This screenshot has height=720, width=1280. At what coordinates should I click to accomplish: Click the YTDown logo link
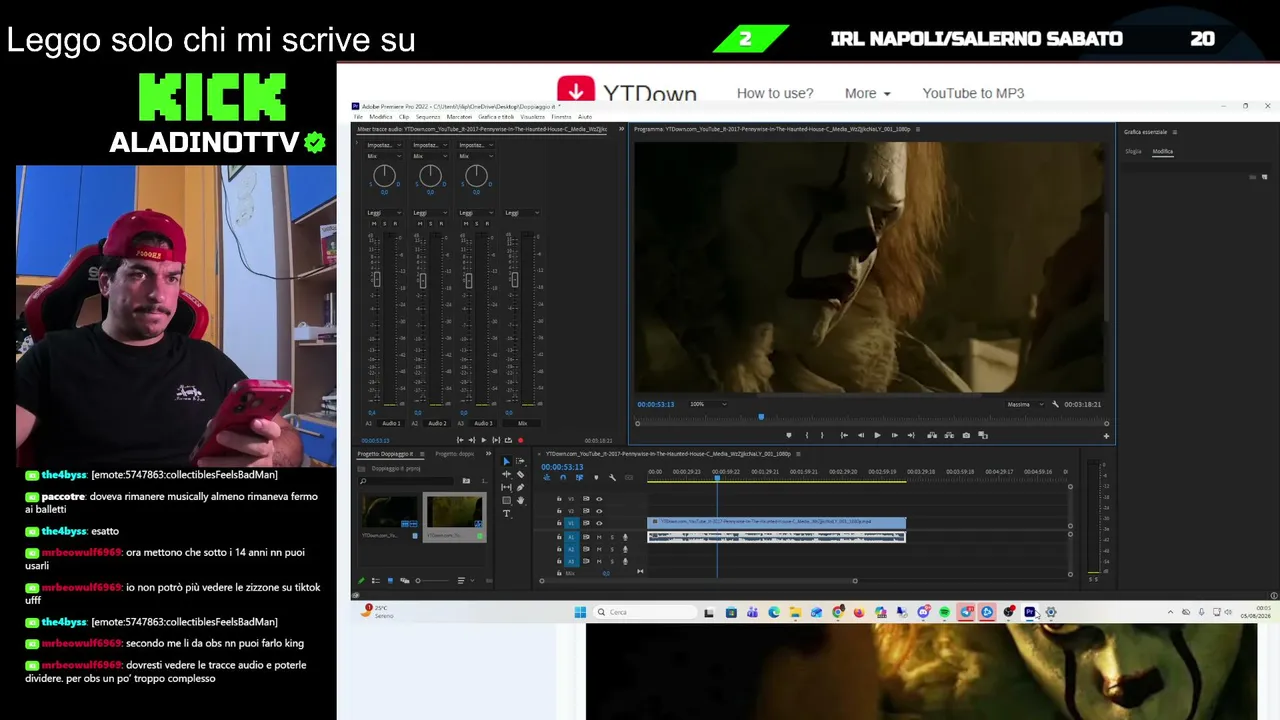[x=627, y=92]
